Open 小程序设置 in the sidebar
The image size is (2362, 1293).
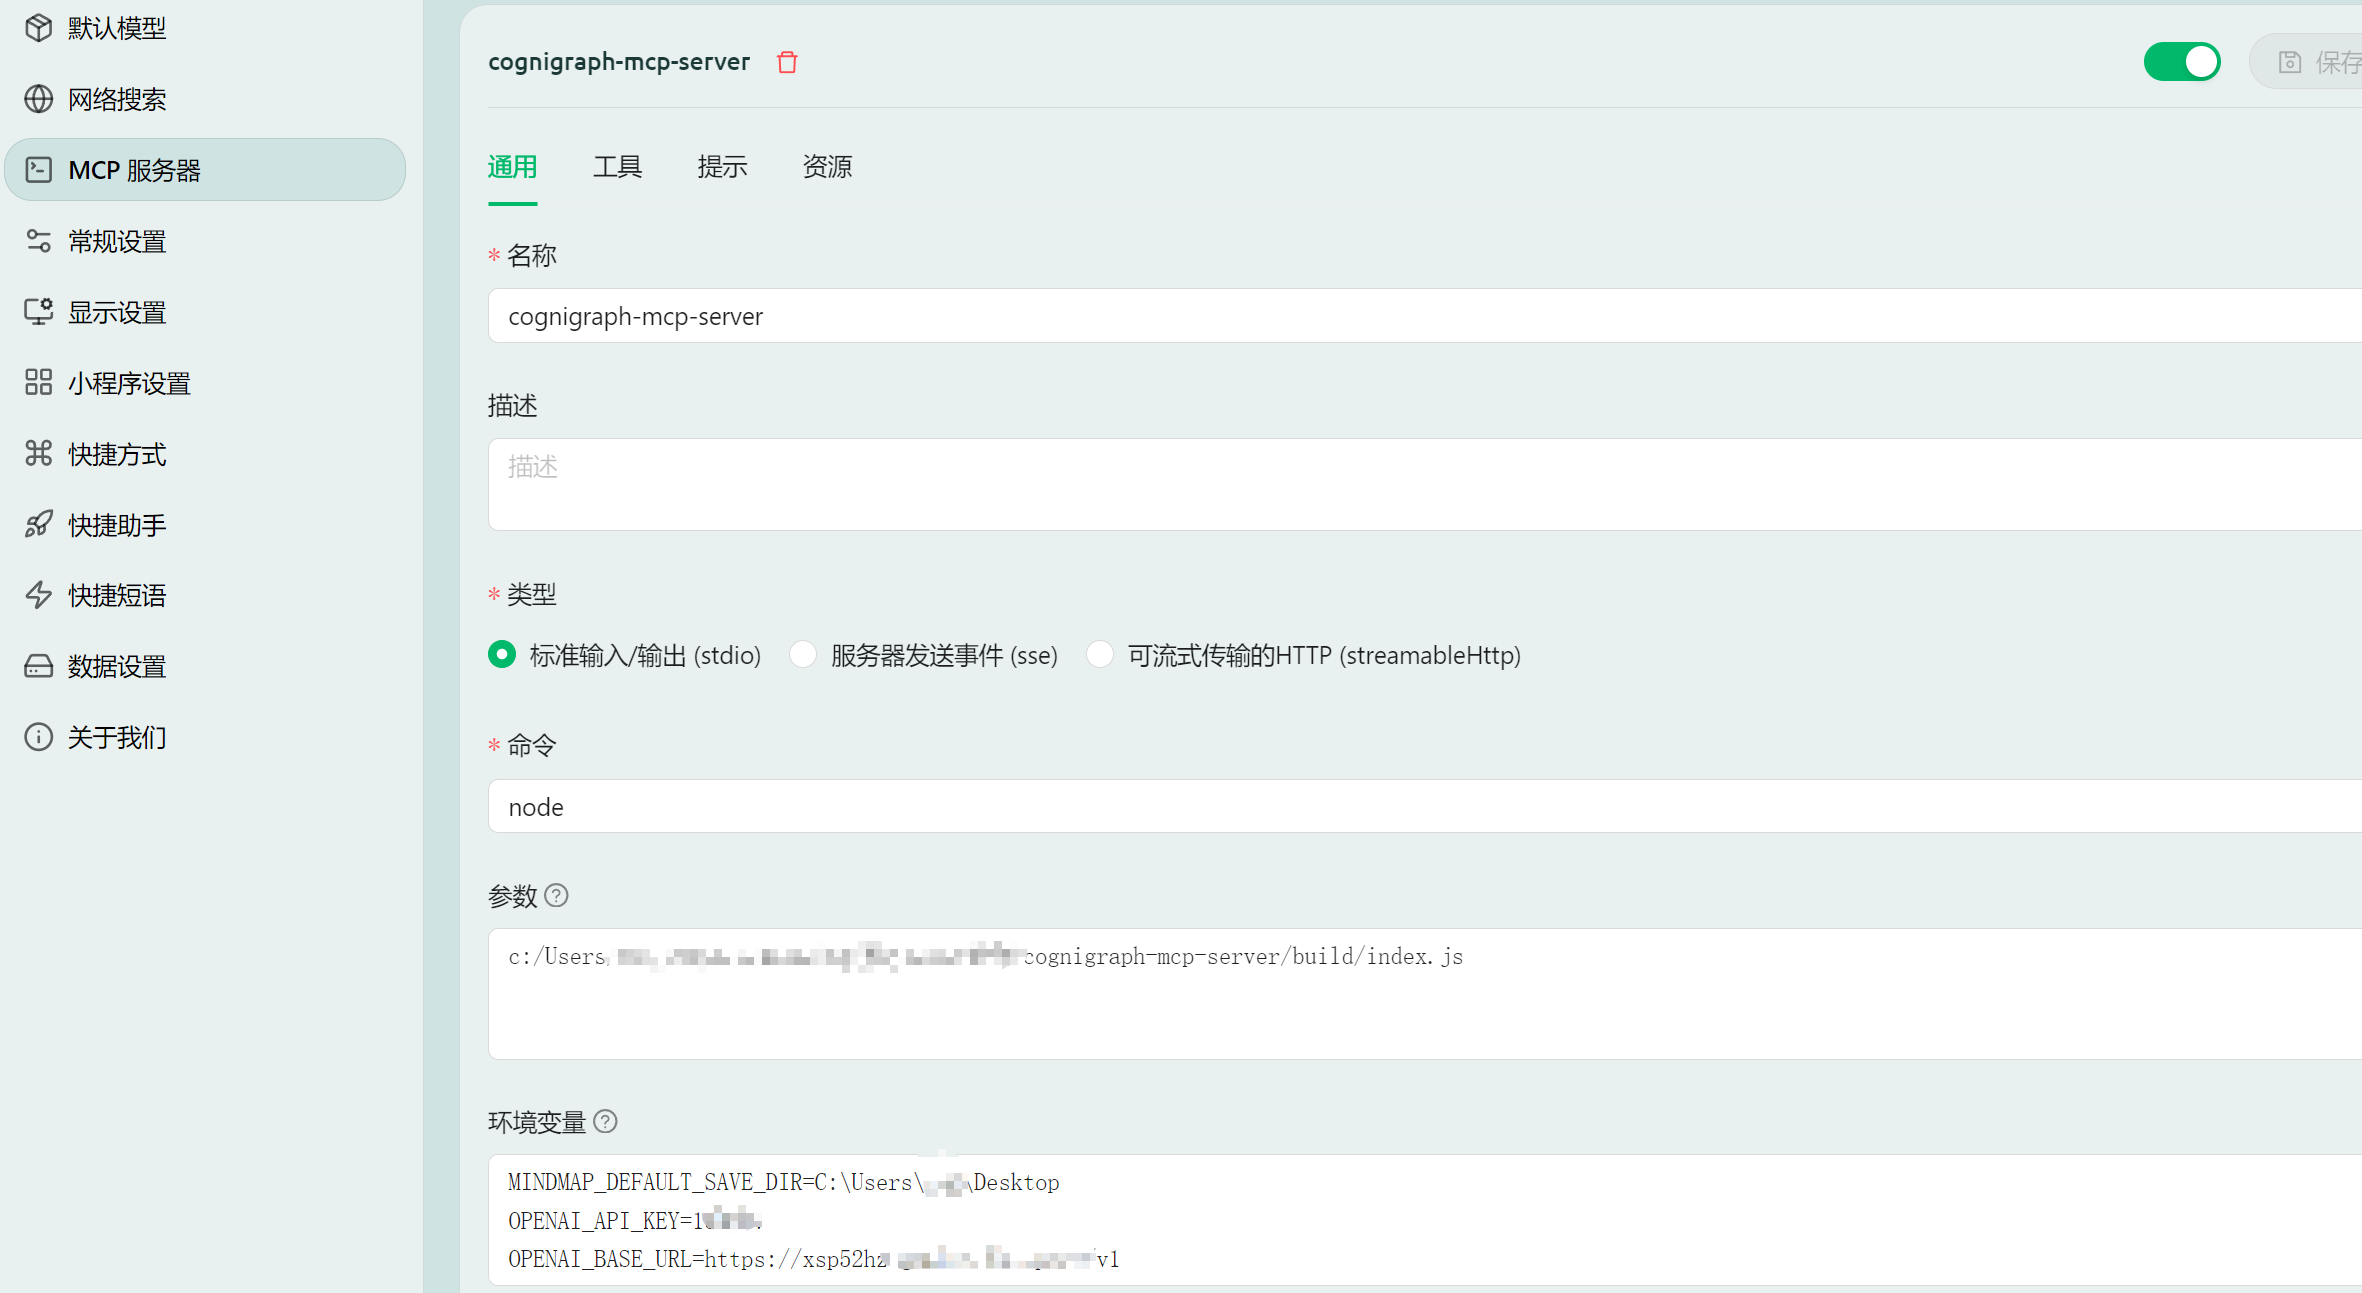(128, 383)
